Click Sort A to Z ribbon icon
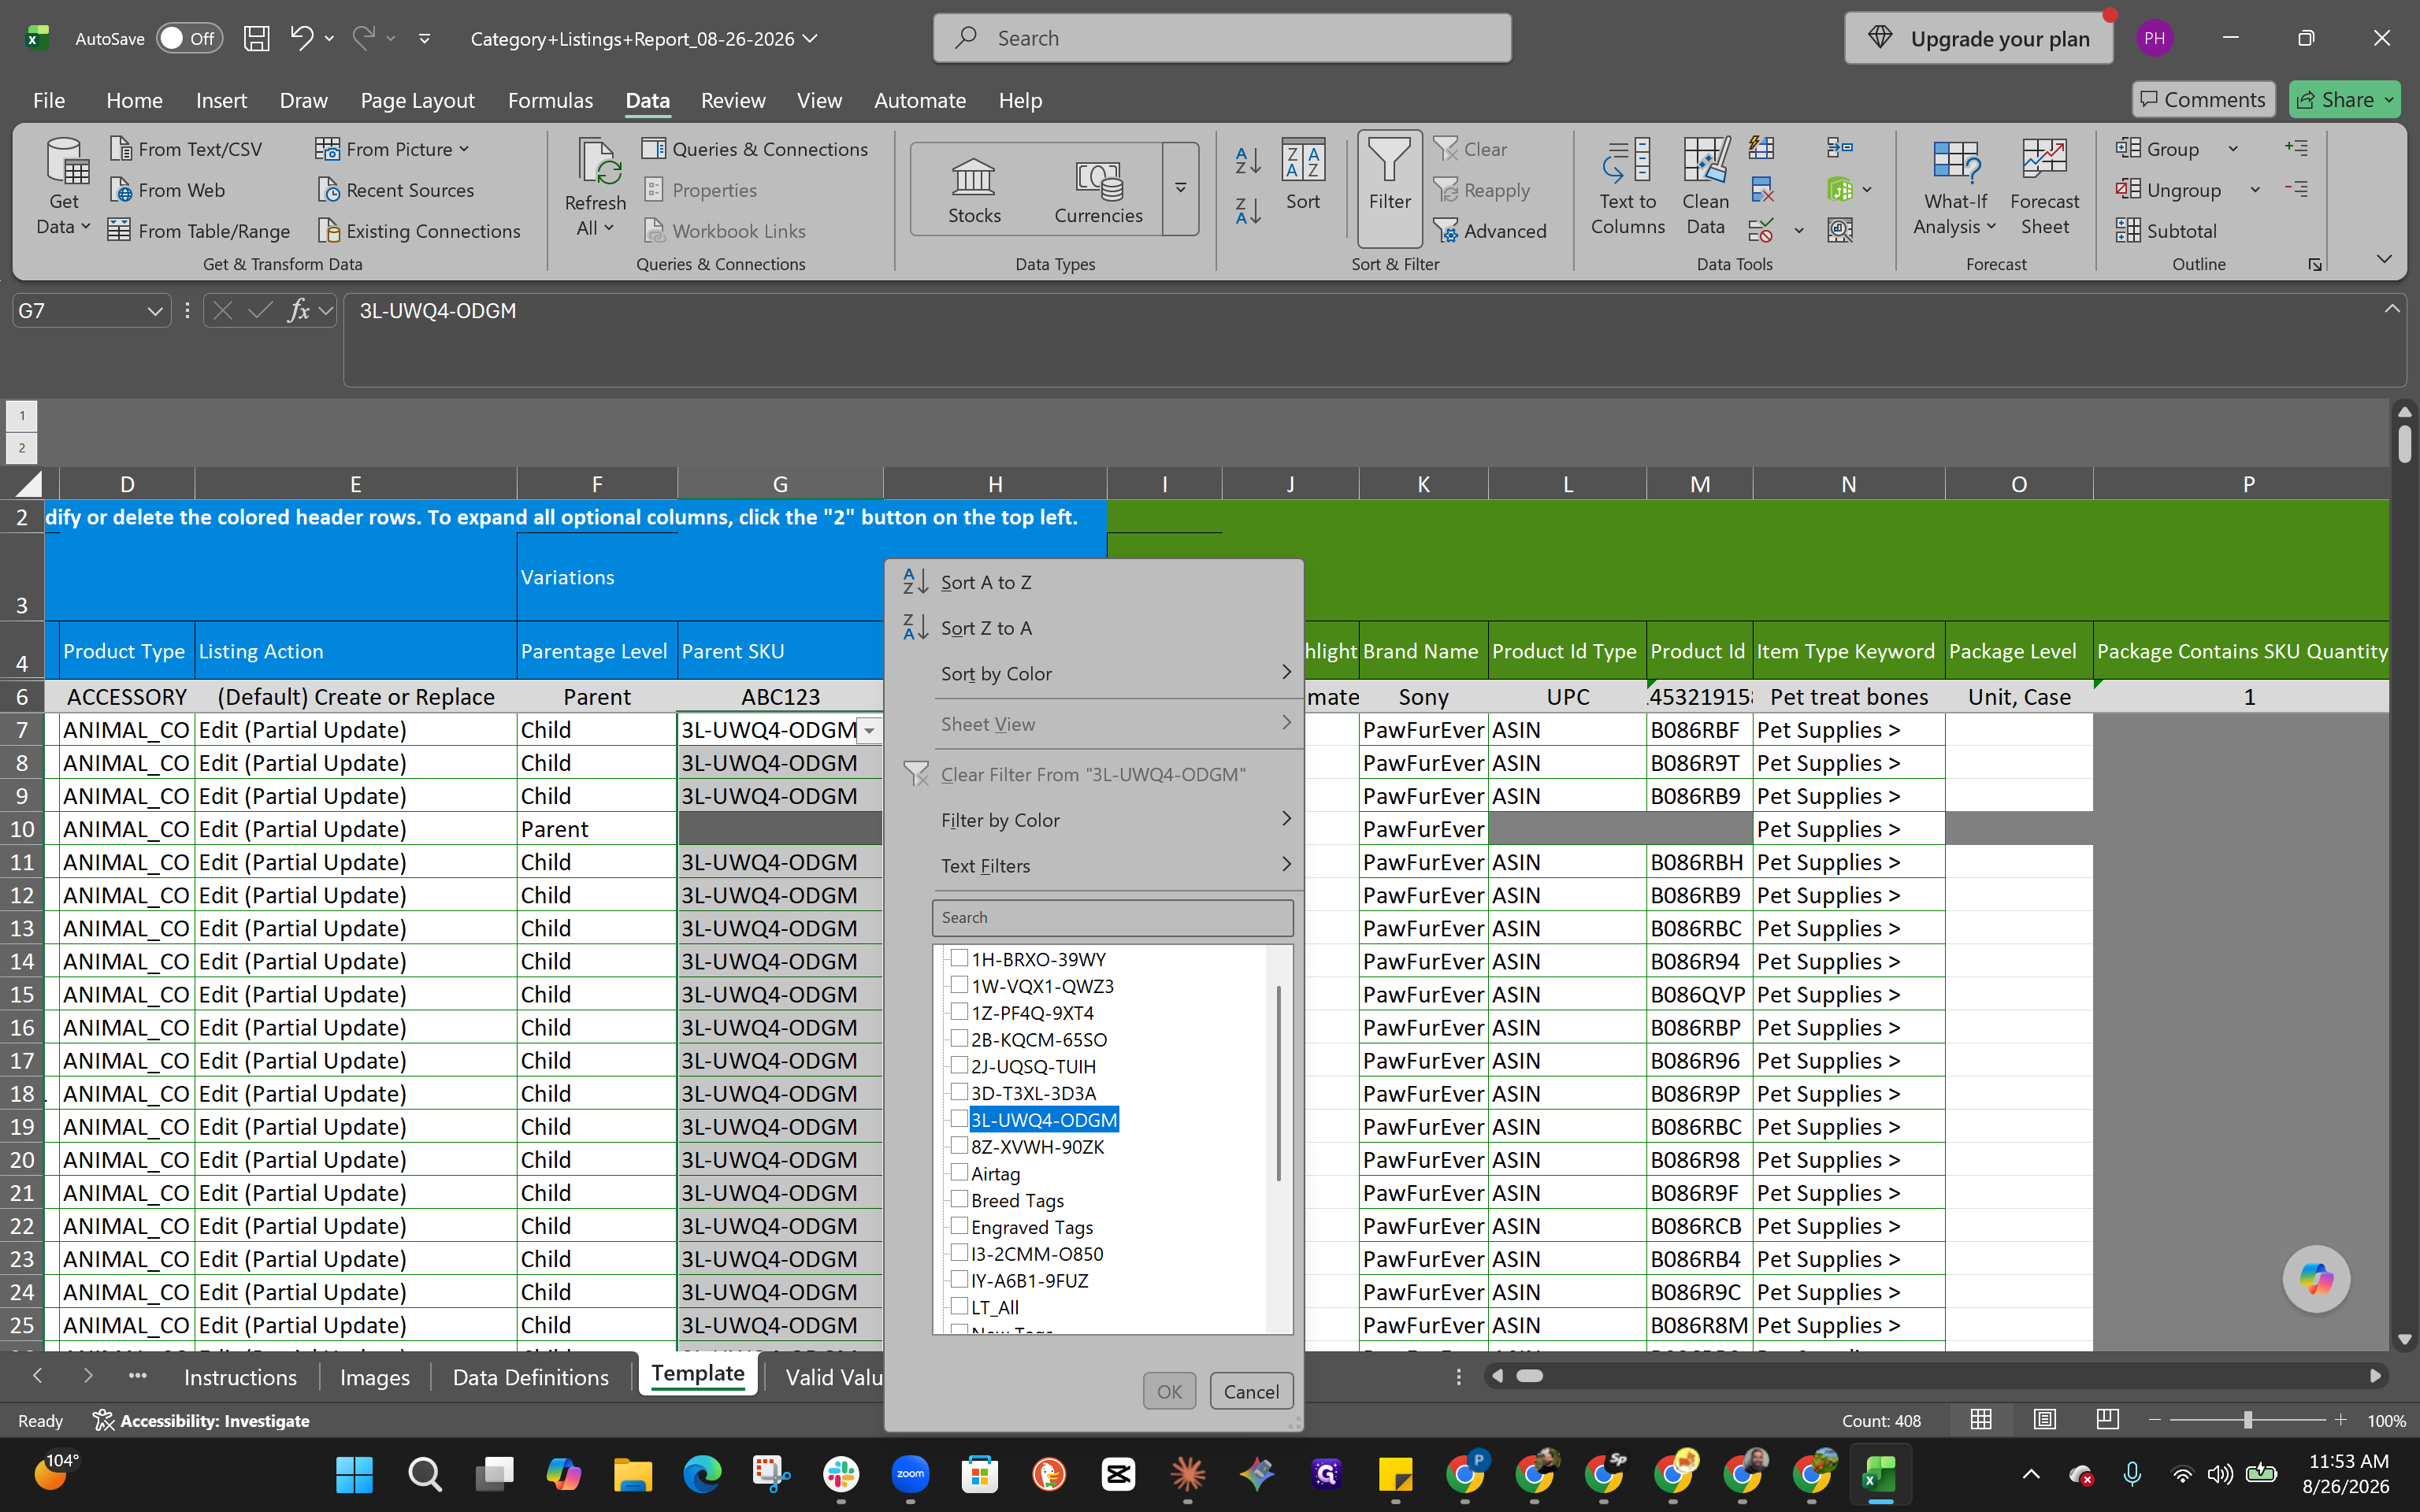The image size is (2420, 1512). 1248,160
